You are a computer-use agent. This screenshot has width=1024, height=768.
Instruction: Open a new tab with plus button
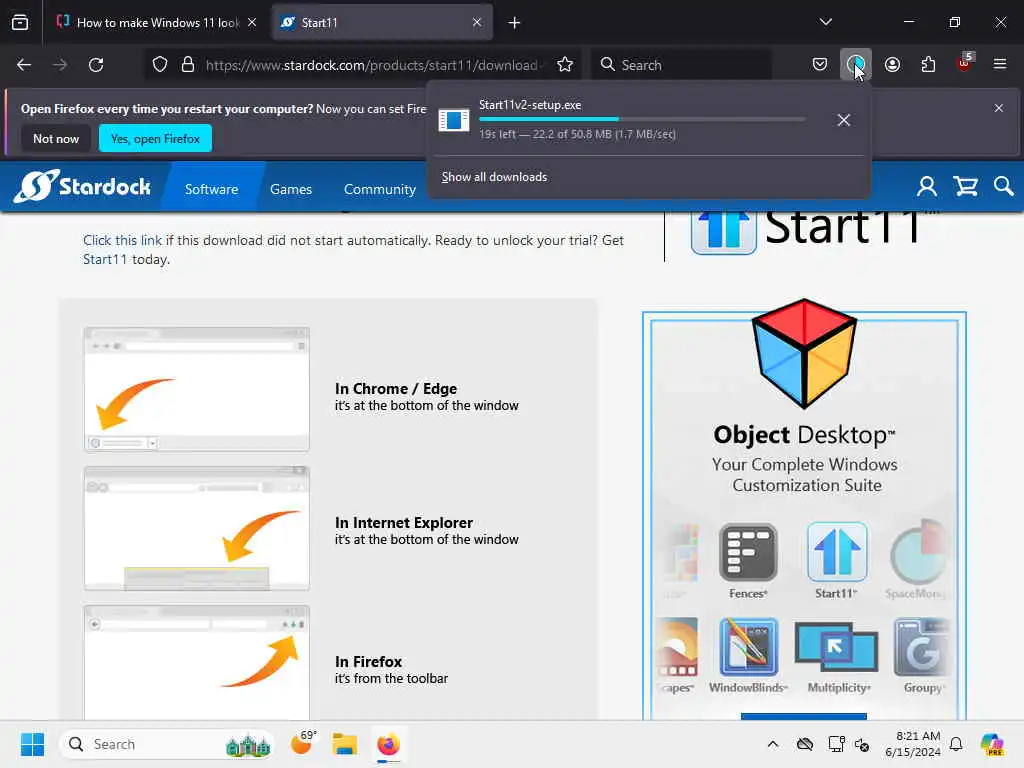click(x=515, y=23)
